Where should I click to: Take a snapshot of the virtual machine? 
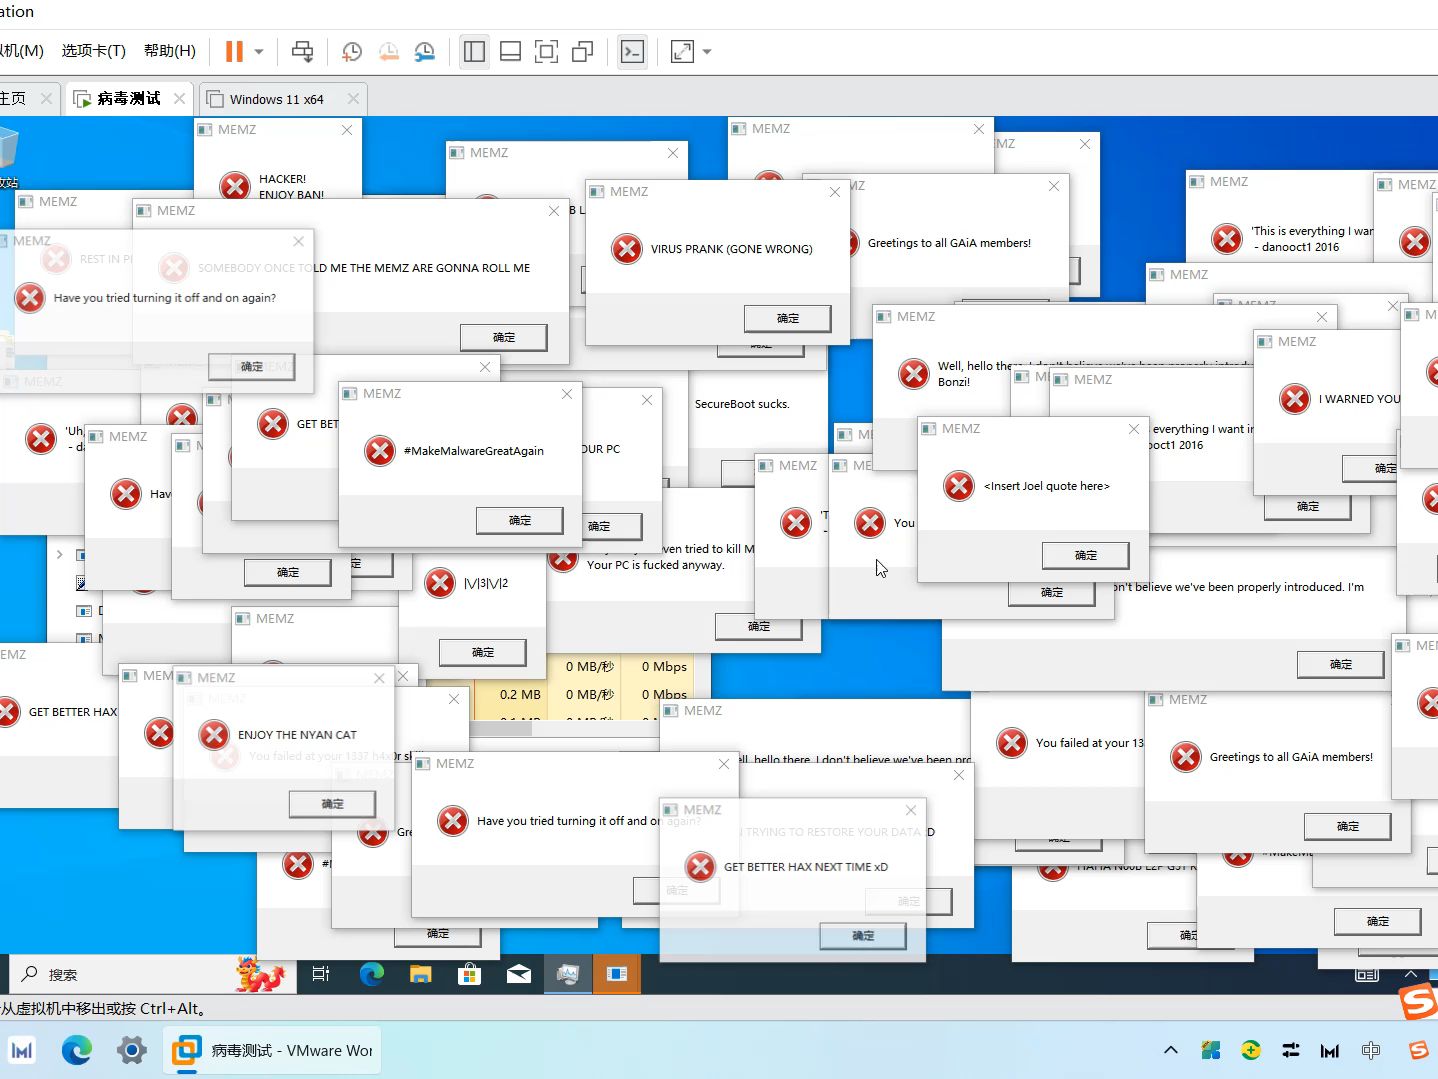click(x=351, y=51)
